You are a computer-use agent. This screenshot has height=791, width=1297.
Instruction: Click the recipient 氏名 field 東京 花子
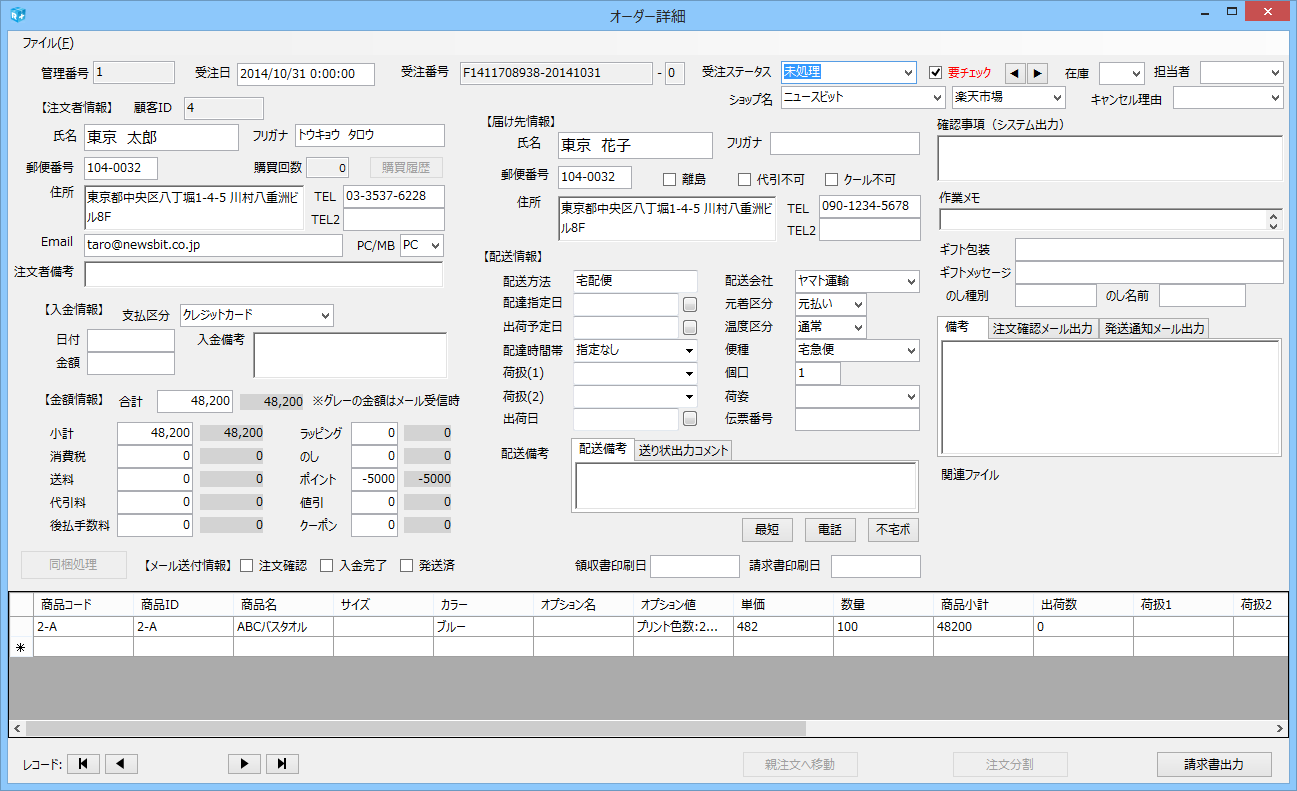(x=635, y=145)
